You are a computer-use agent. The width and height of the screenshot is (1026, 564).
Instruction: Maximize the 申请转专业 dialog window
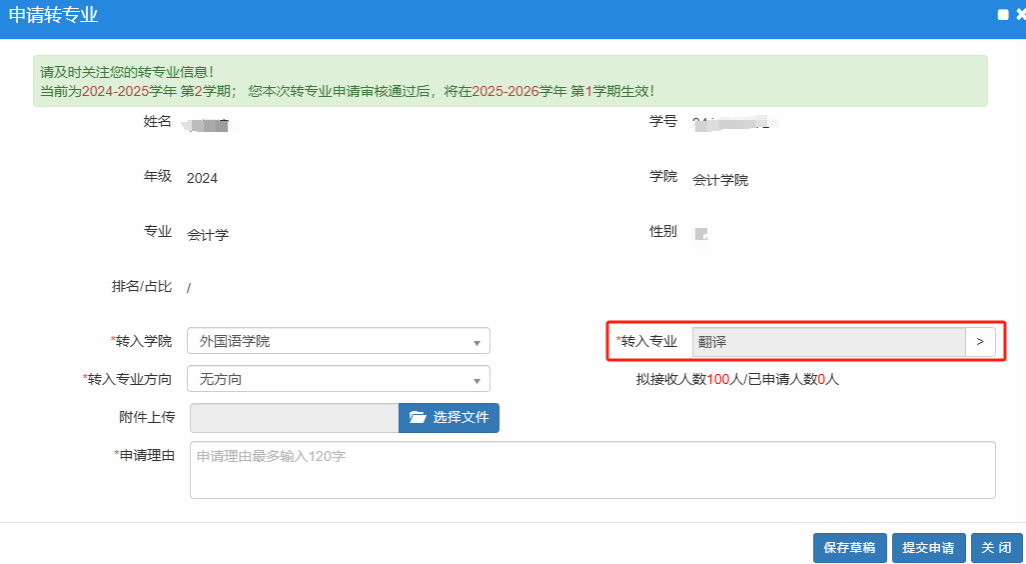[x=1002, y=15]
